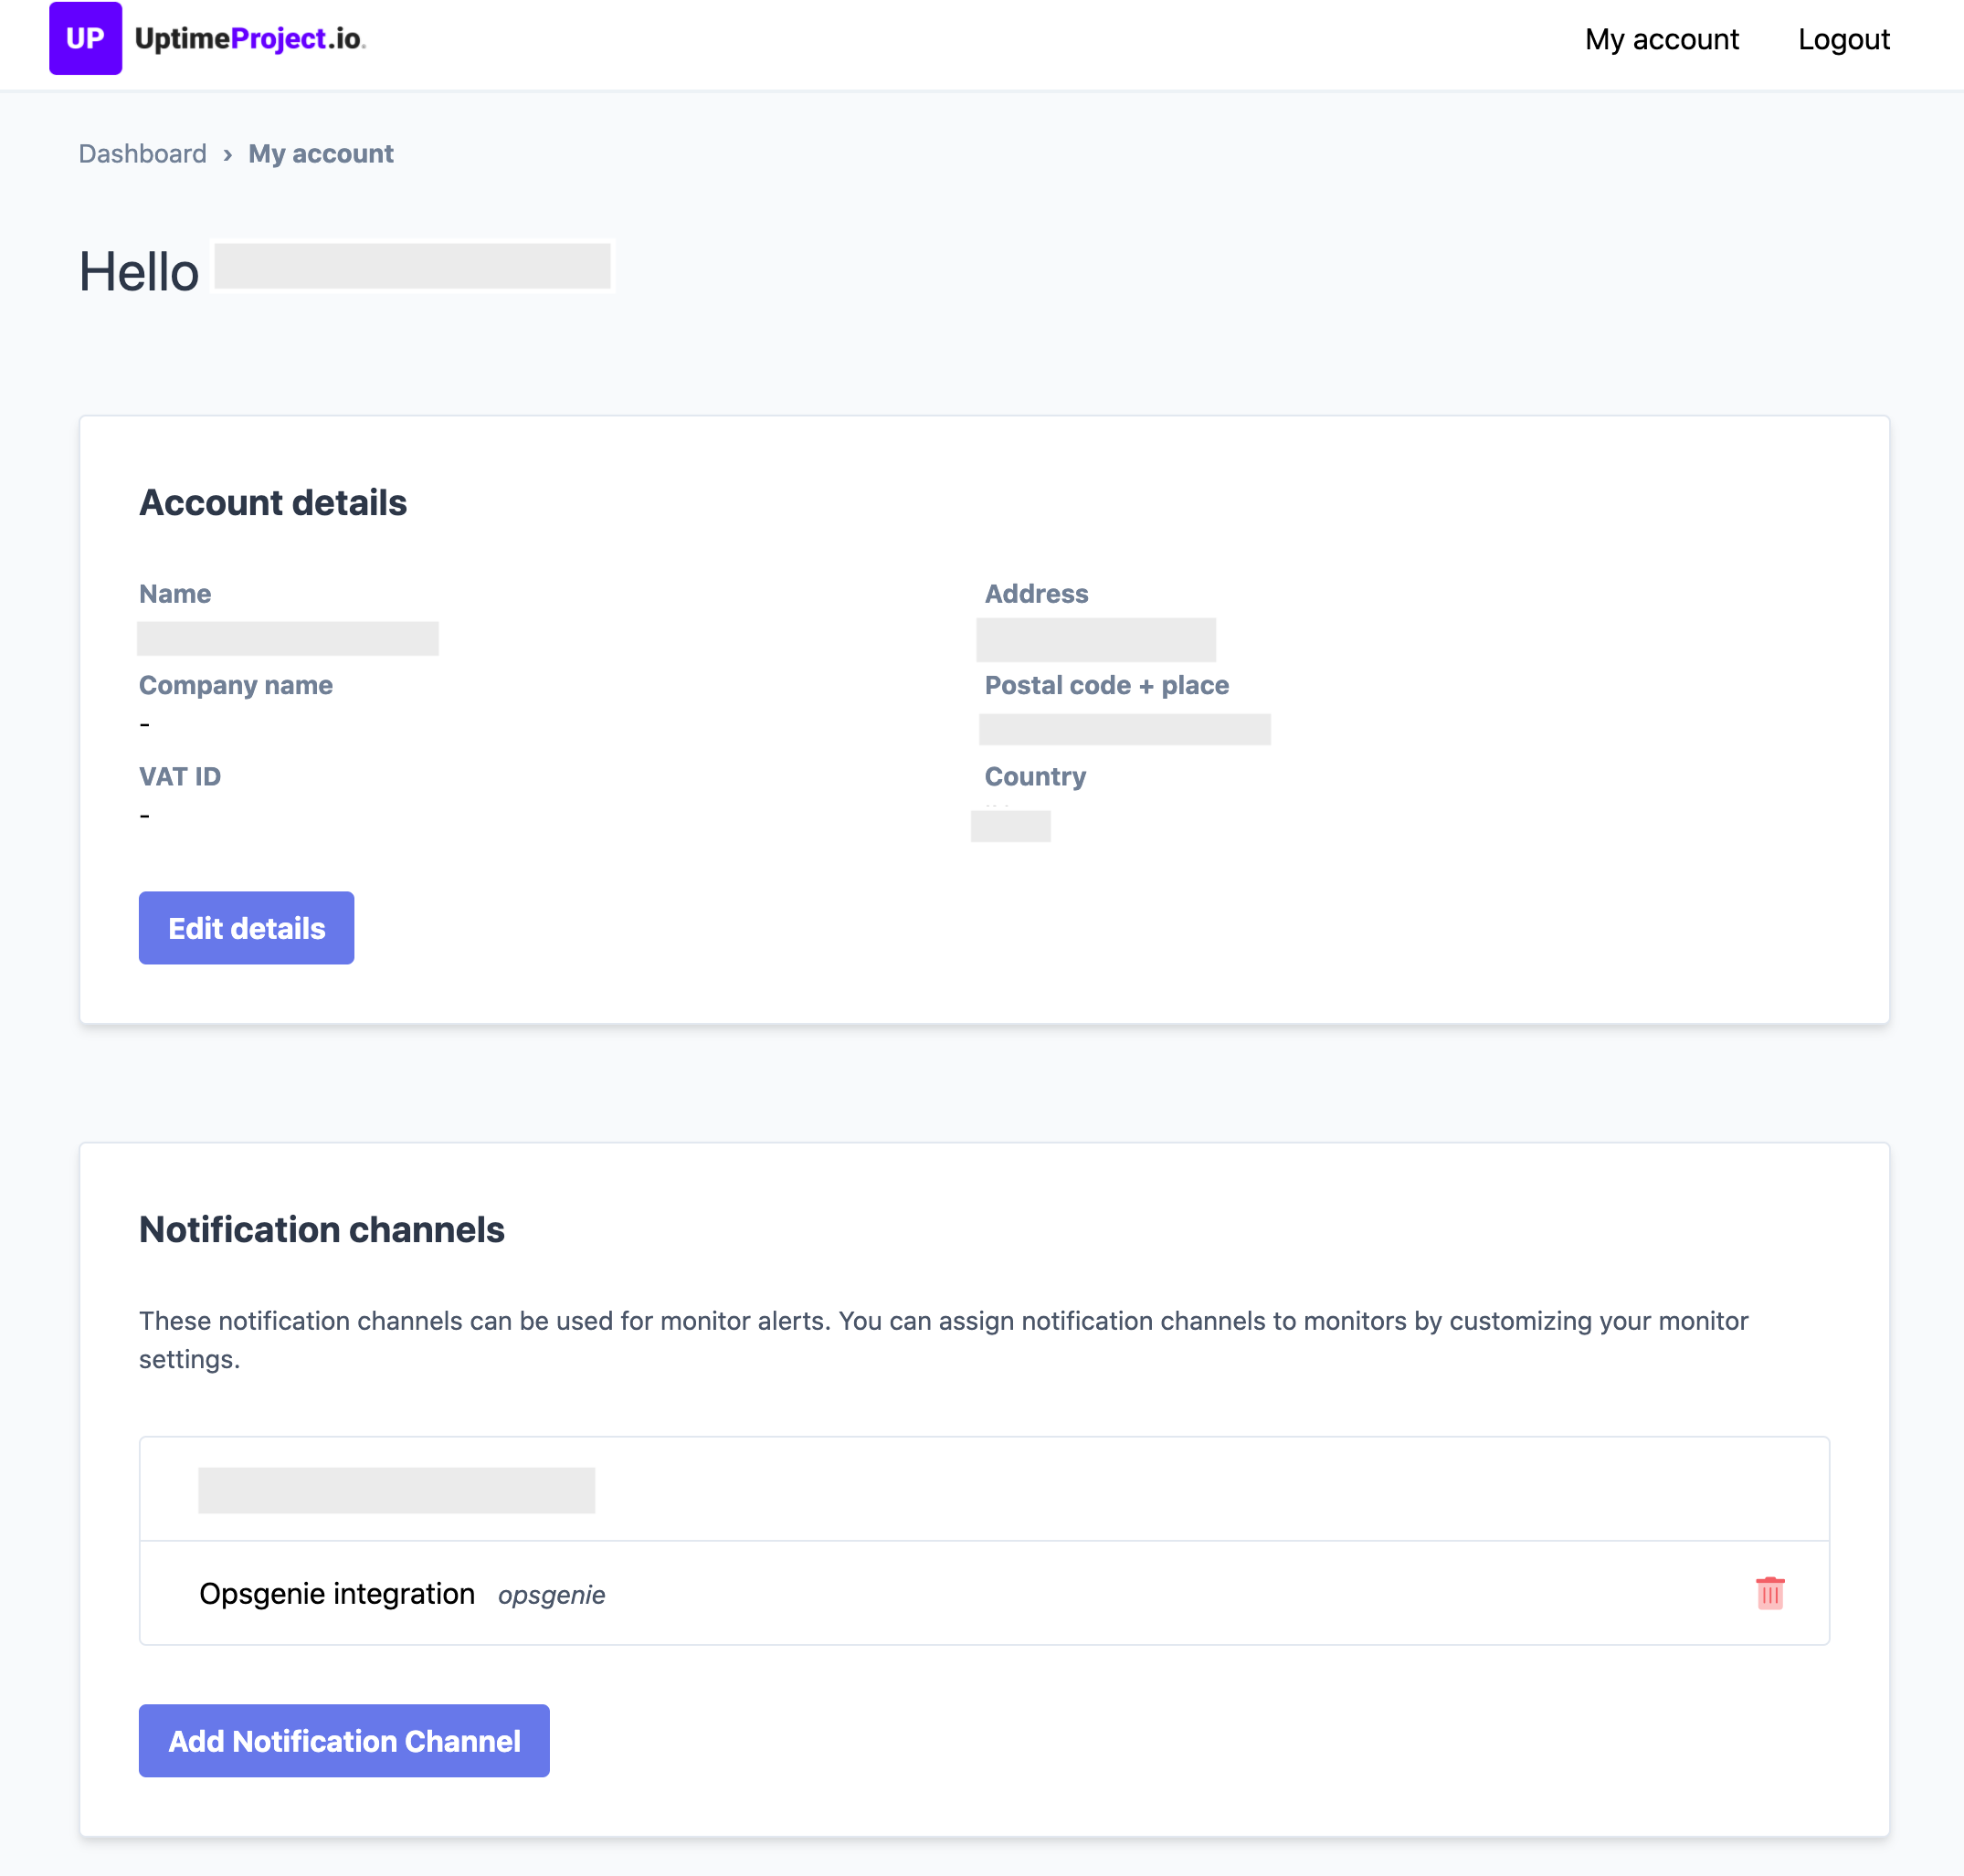Image resolution: width=1964 pixels, height=1876 pixels.
Task: Expand the account details section
Action: coord(246,927)
